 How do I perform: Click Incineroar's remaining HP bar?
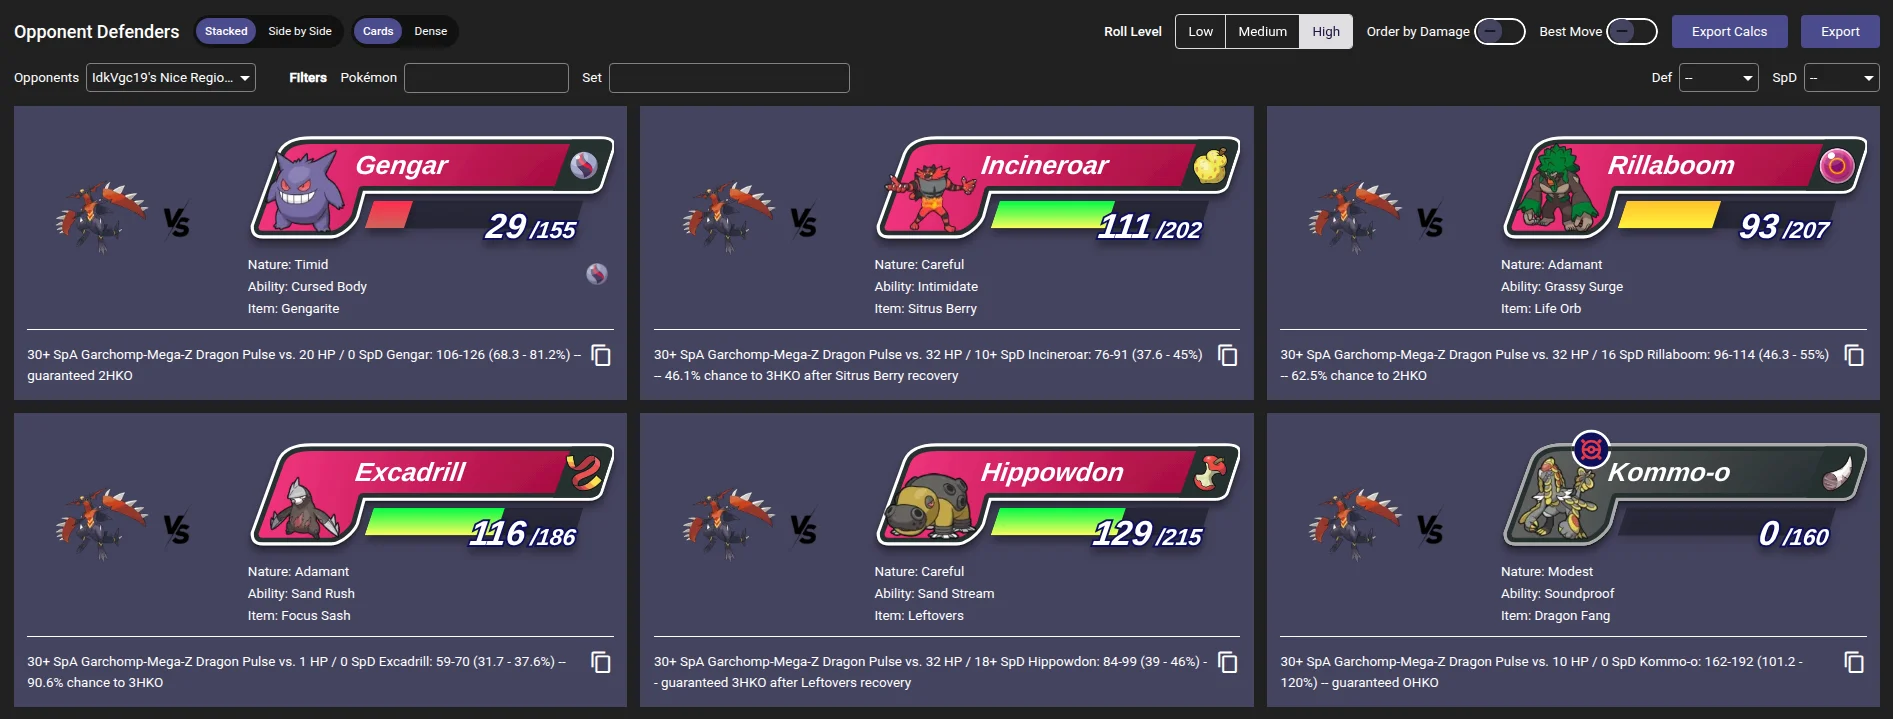click(1052, 214)
